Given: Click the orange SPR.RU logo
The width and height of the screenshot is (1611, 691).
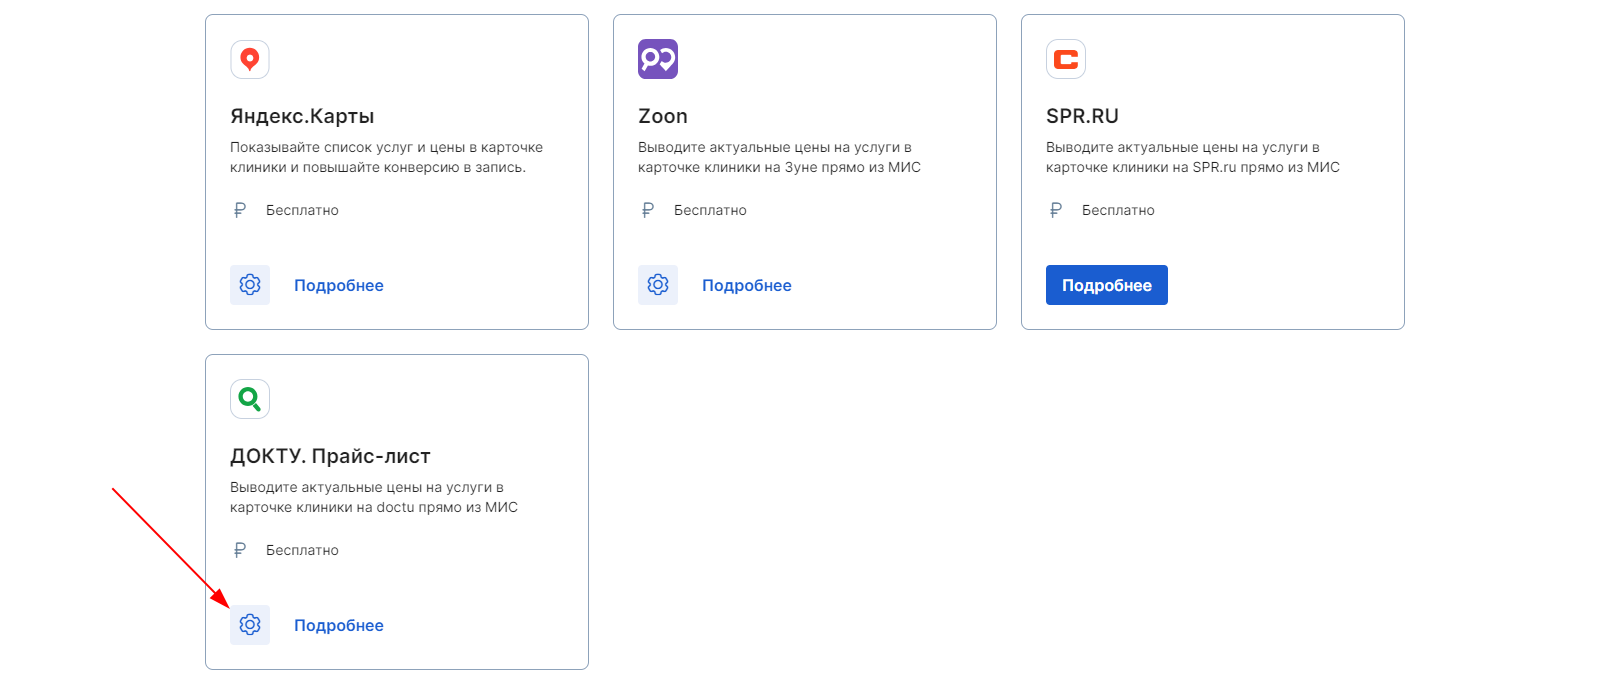Looking at the screenshot, I should point(1066,59).
